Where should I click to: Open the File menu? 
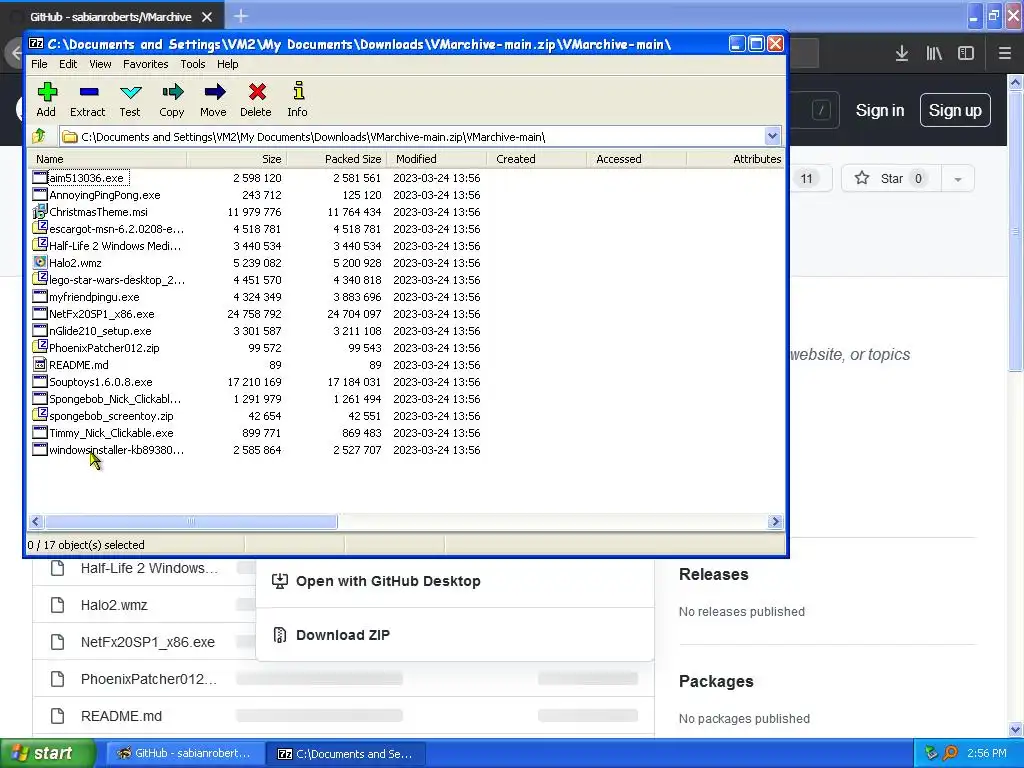39,64
